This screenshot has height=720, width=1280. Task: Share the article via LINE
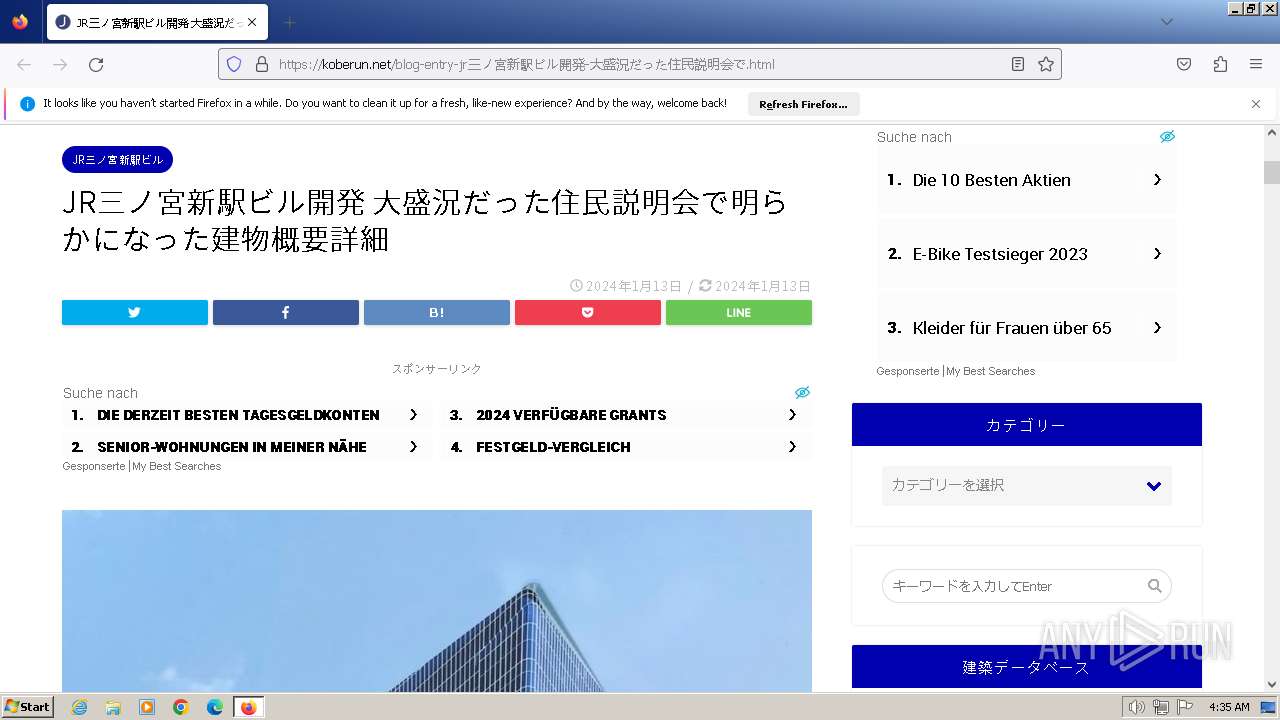[739, 312]
